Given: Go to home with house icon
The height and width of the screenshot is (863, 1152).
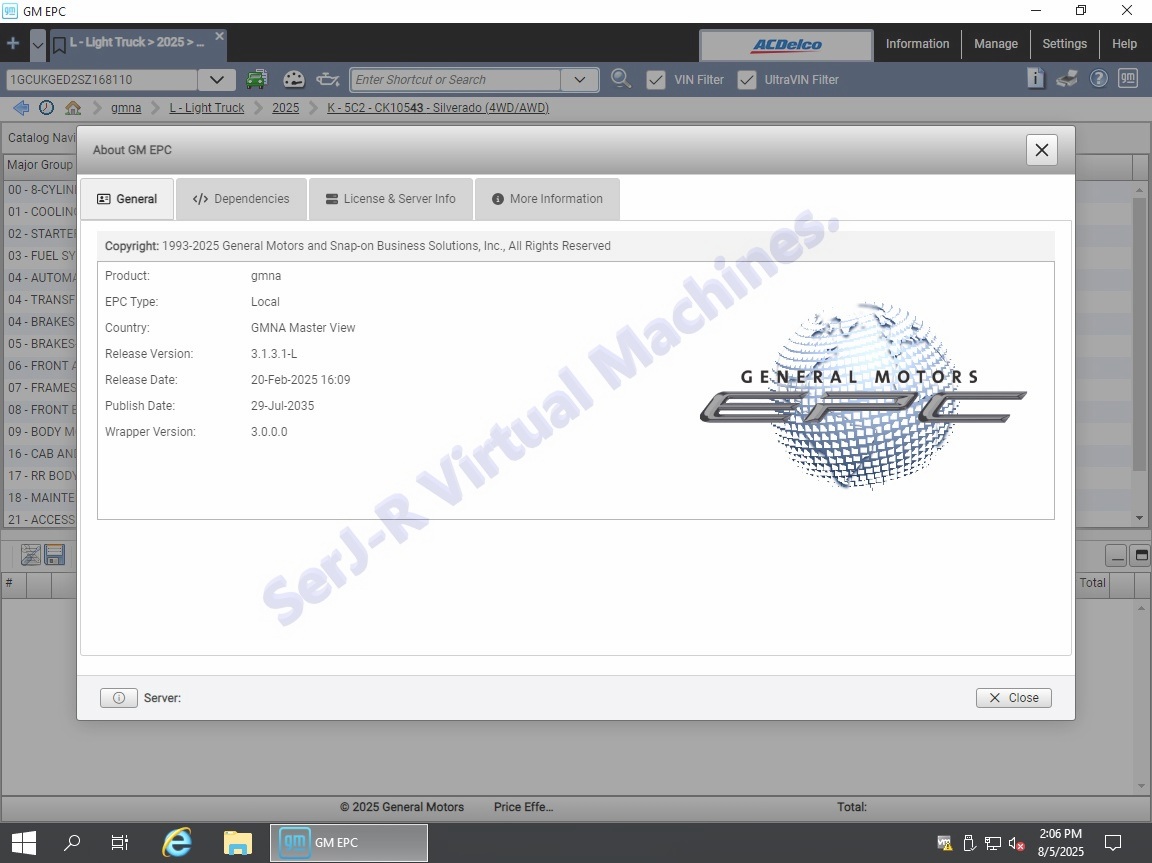Looking at the screenshot, I should coord(73,108).
